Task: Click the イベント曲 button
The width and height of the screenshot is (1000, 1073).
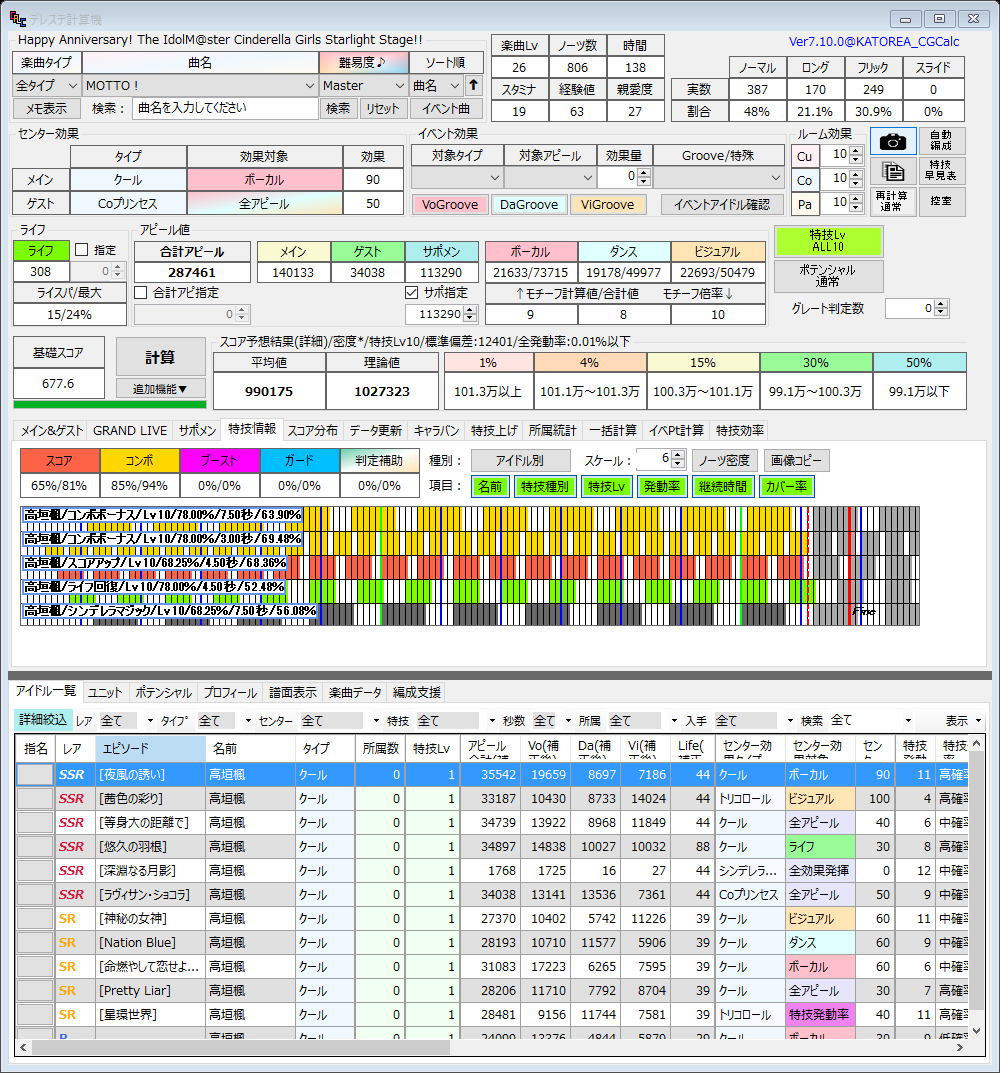Action: (446, 108)
